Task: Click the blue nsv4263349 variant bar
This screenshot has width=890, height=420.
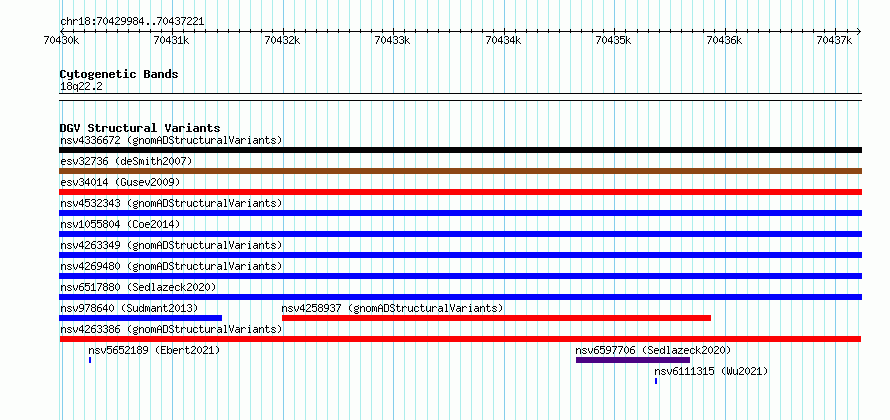Action: pos(460,255)
